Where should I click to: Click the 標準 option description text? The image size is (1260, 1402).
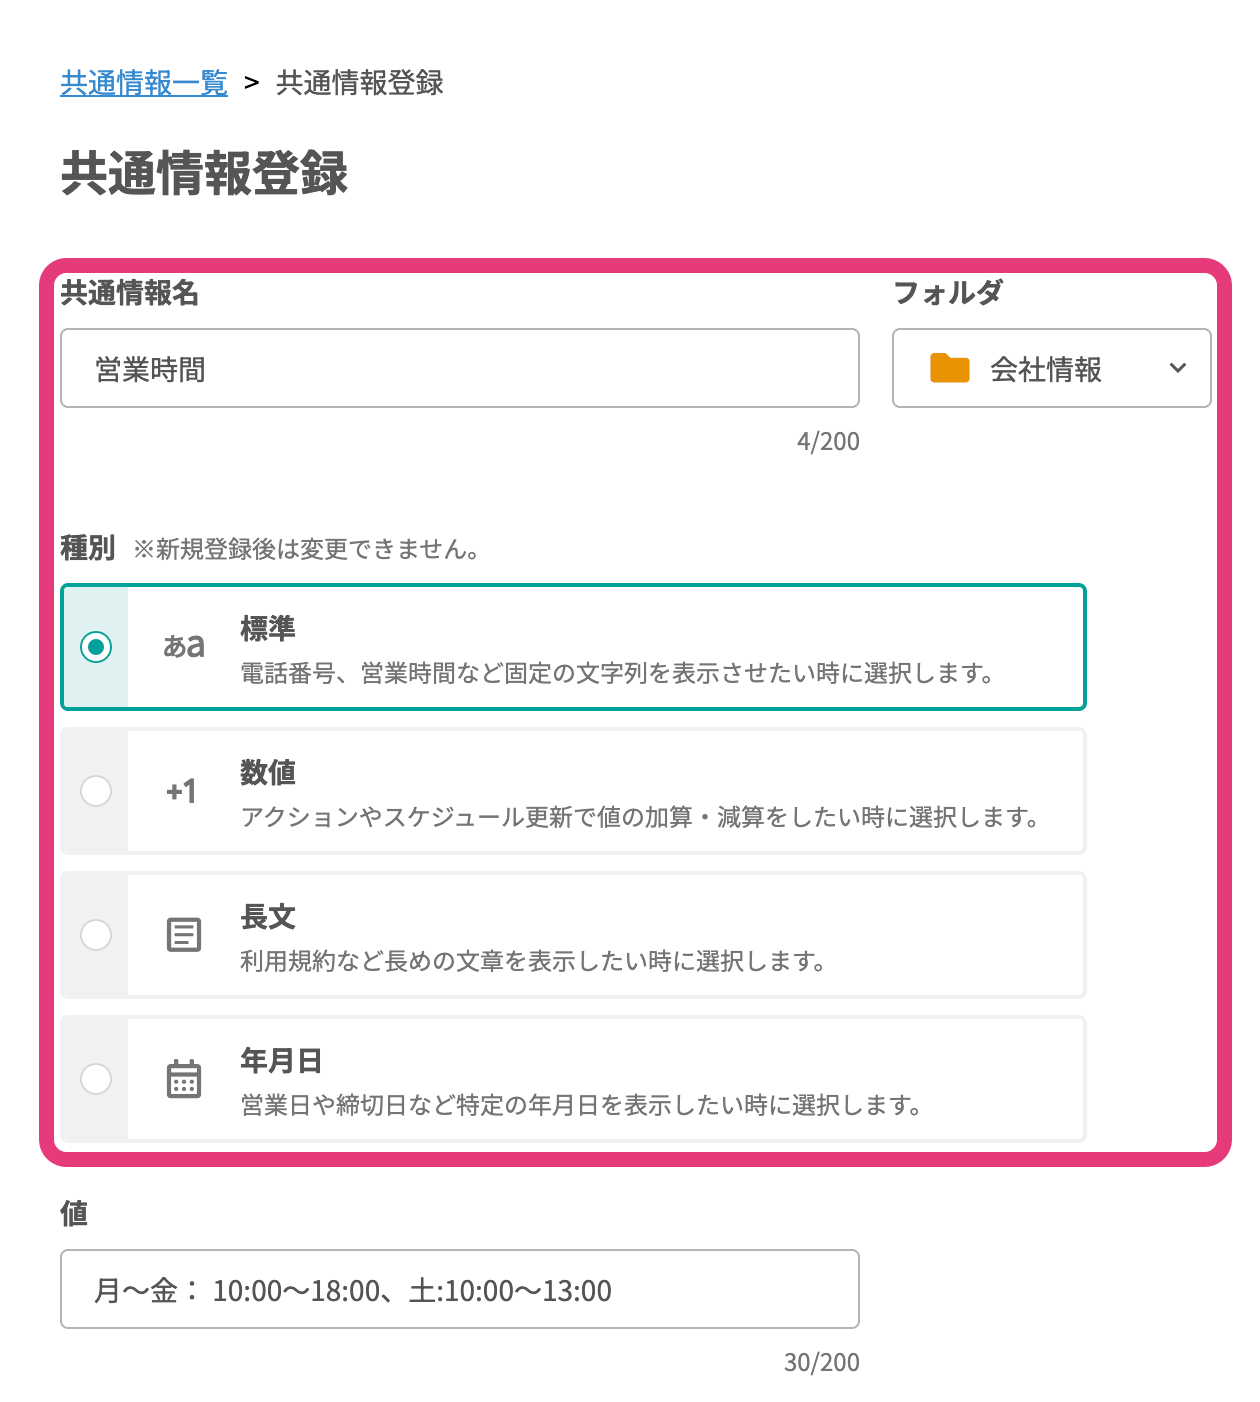click(617, 673)
